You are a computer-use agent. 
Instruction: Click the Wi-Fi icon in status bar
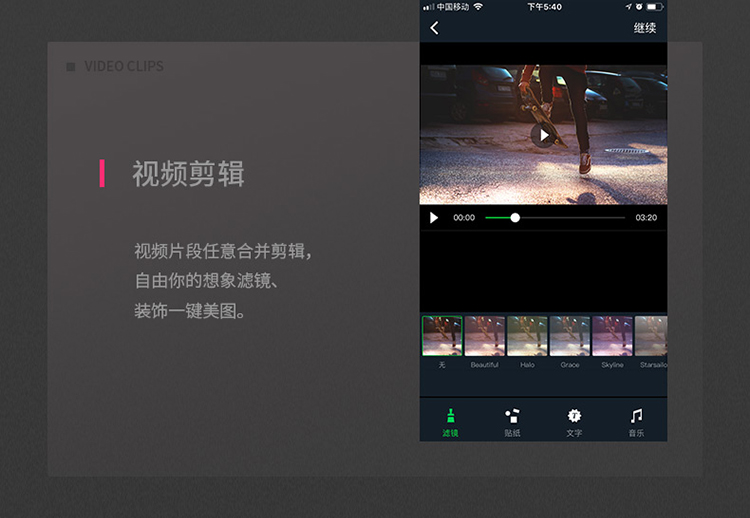[478, 7]
